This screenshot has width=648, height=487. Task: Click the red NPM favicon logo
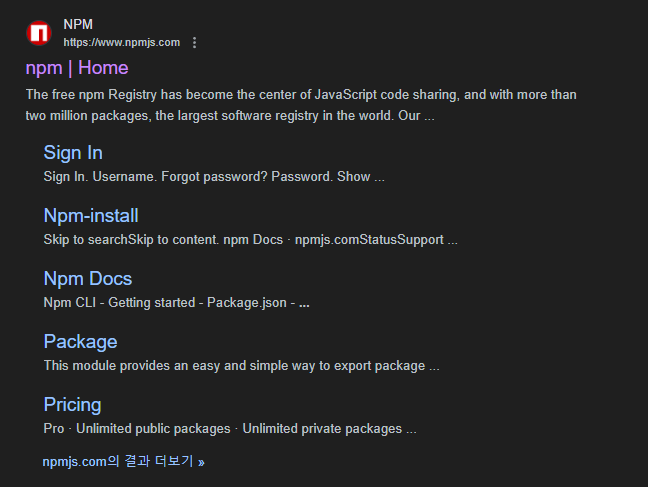pos(39,33)
